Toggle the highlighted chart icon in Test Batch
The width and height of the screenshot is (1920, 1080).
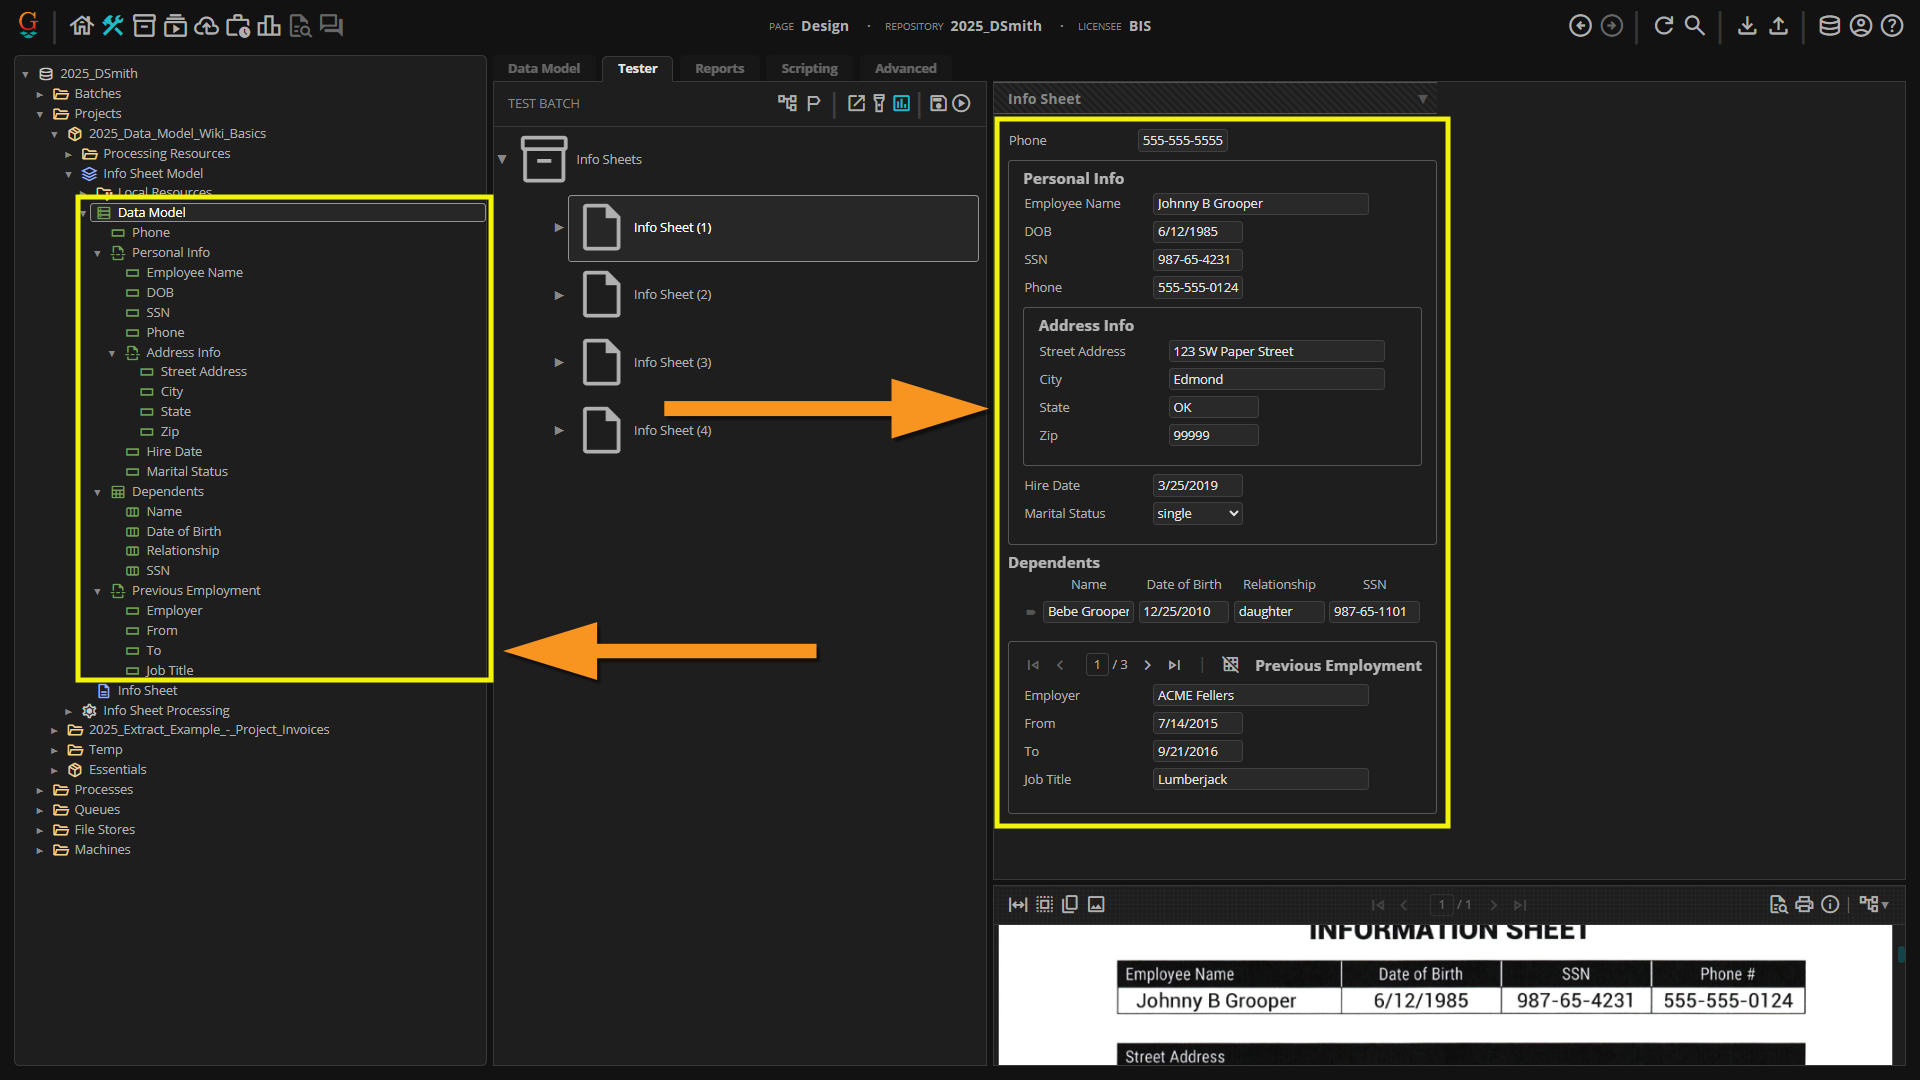[902, 103]
